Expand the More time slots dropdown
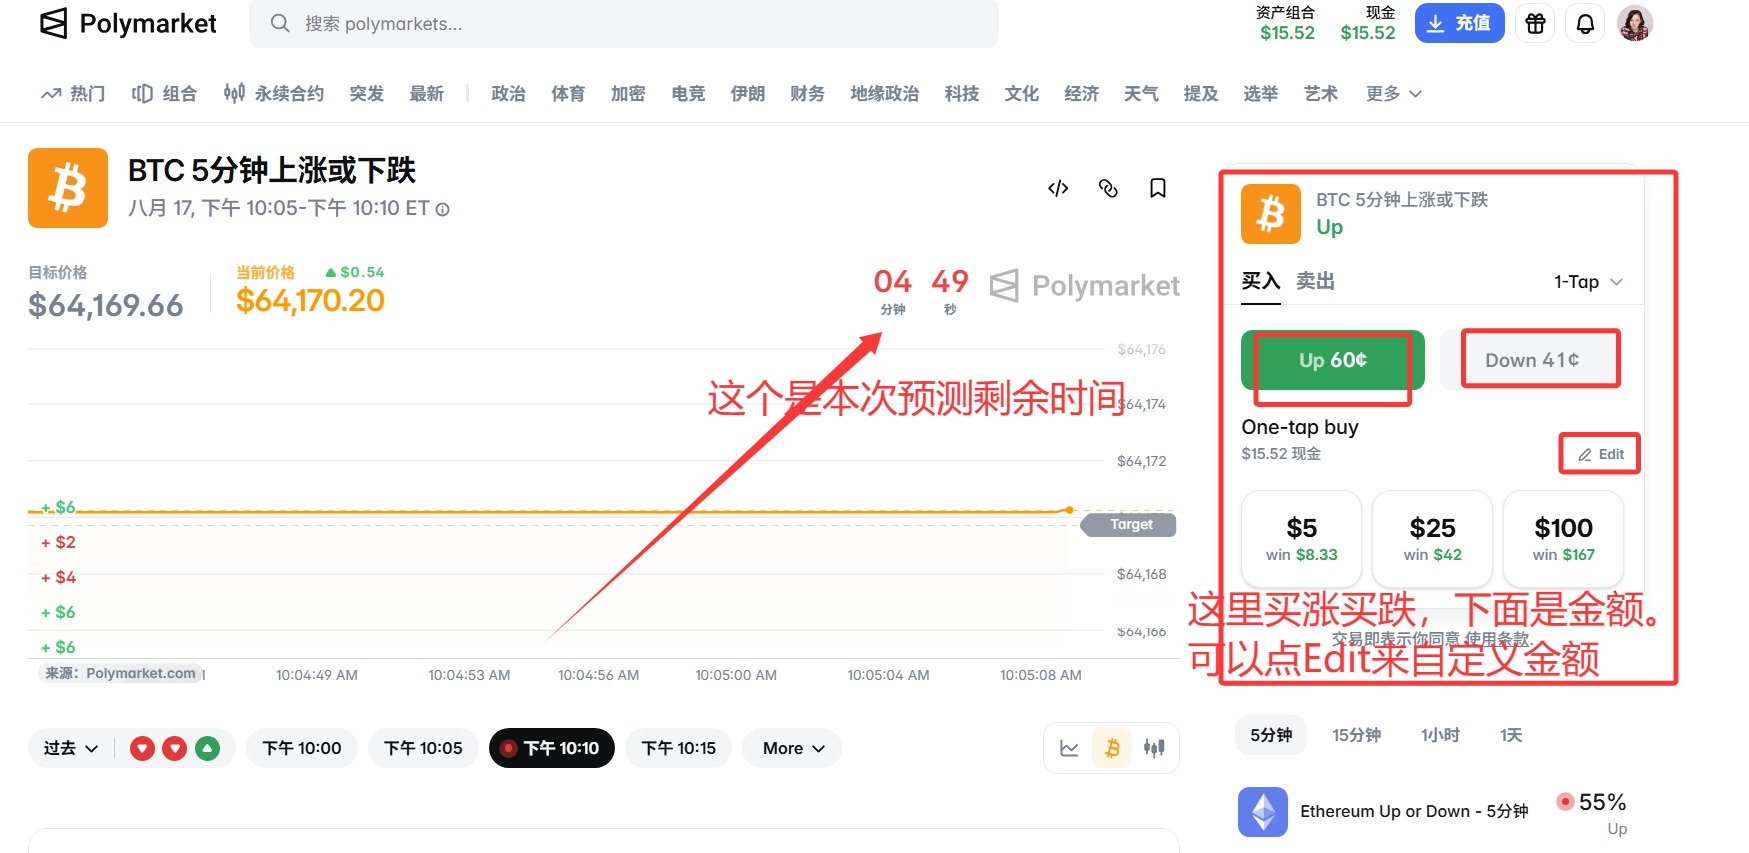1749x853 pixels. point(792,748)
